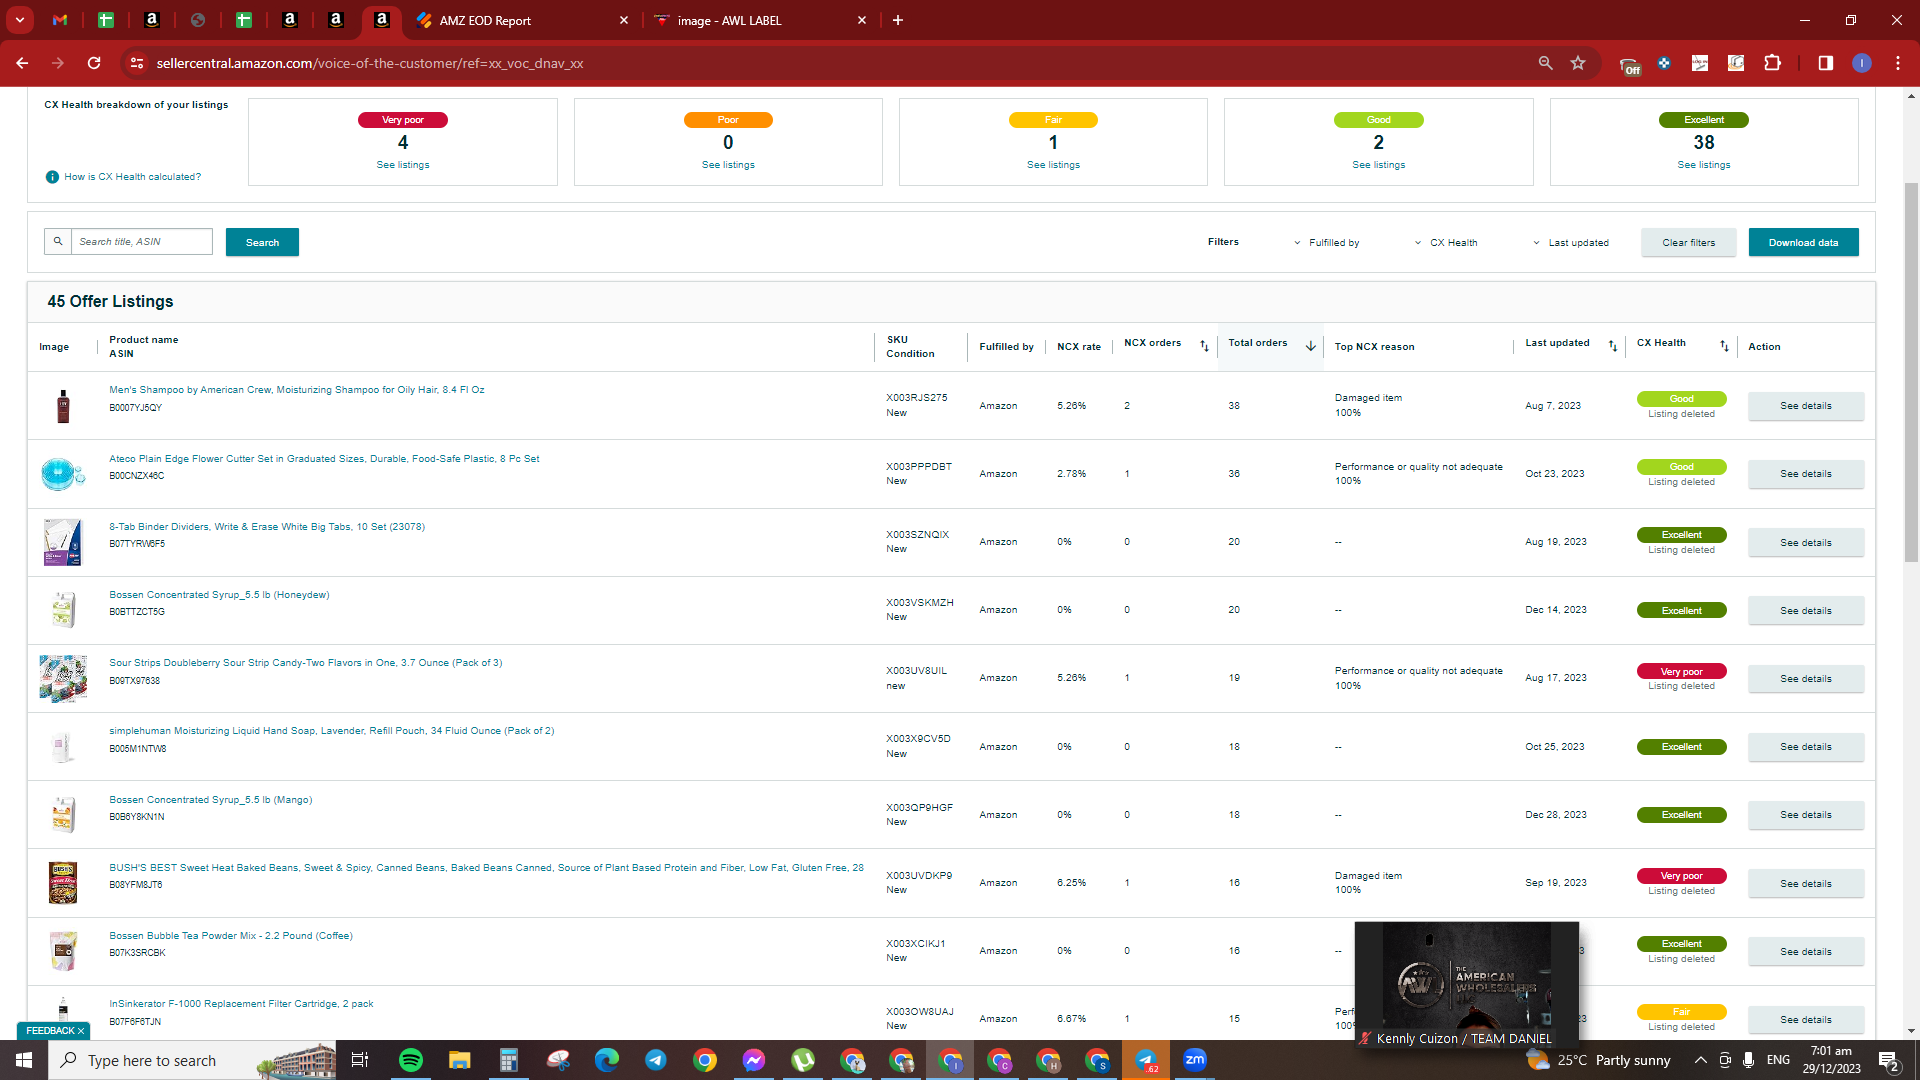See listings under Excellent
The height and width of the screenshot is (1080, 1920).
1704,165
